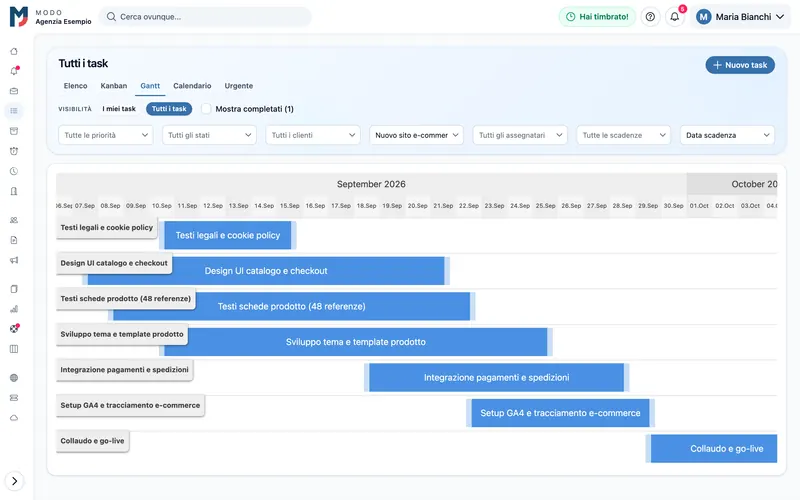Open Tutte le priorità dropdown

coord(106,135)
